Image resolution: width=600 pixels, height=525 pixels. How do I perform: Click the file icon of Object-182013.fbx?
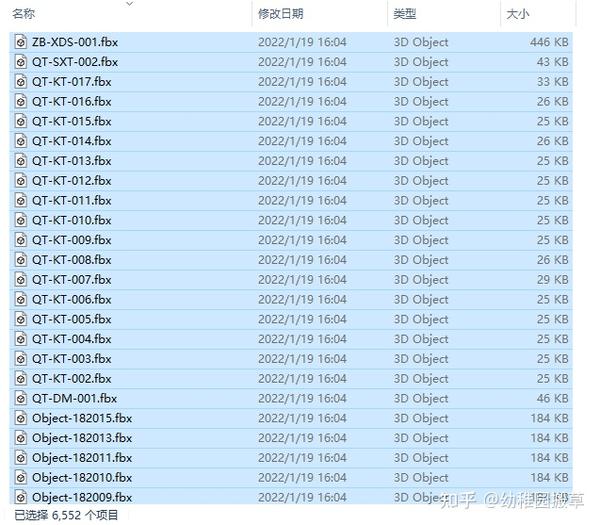[21, 438]
